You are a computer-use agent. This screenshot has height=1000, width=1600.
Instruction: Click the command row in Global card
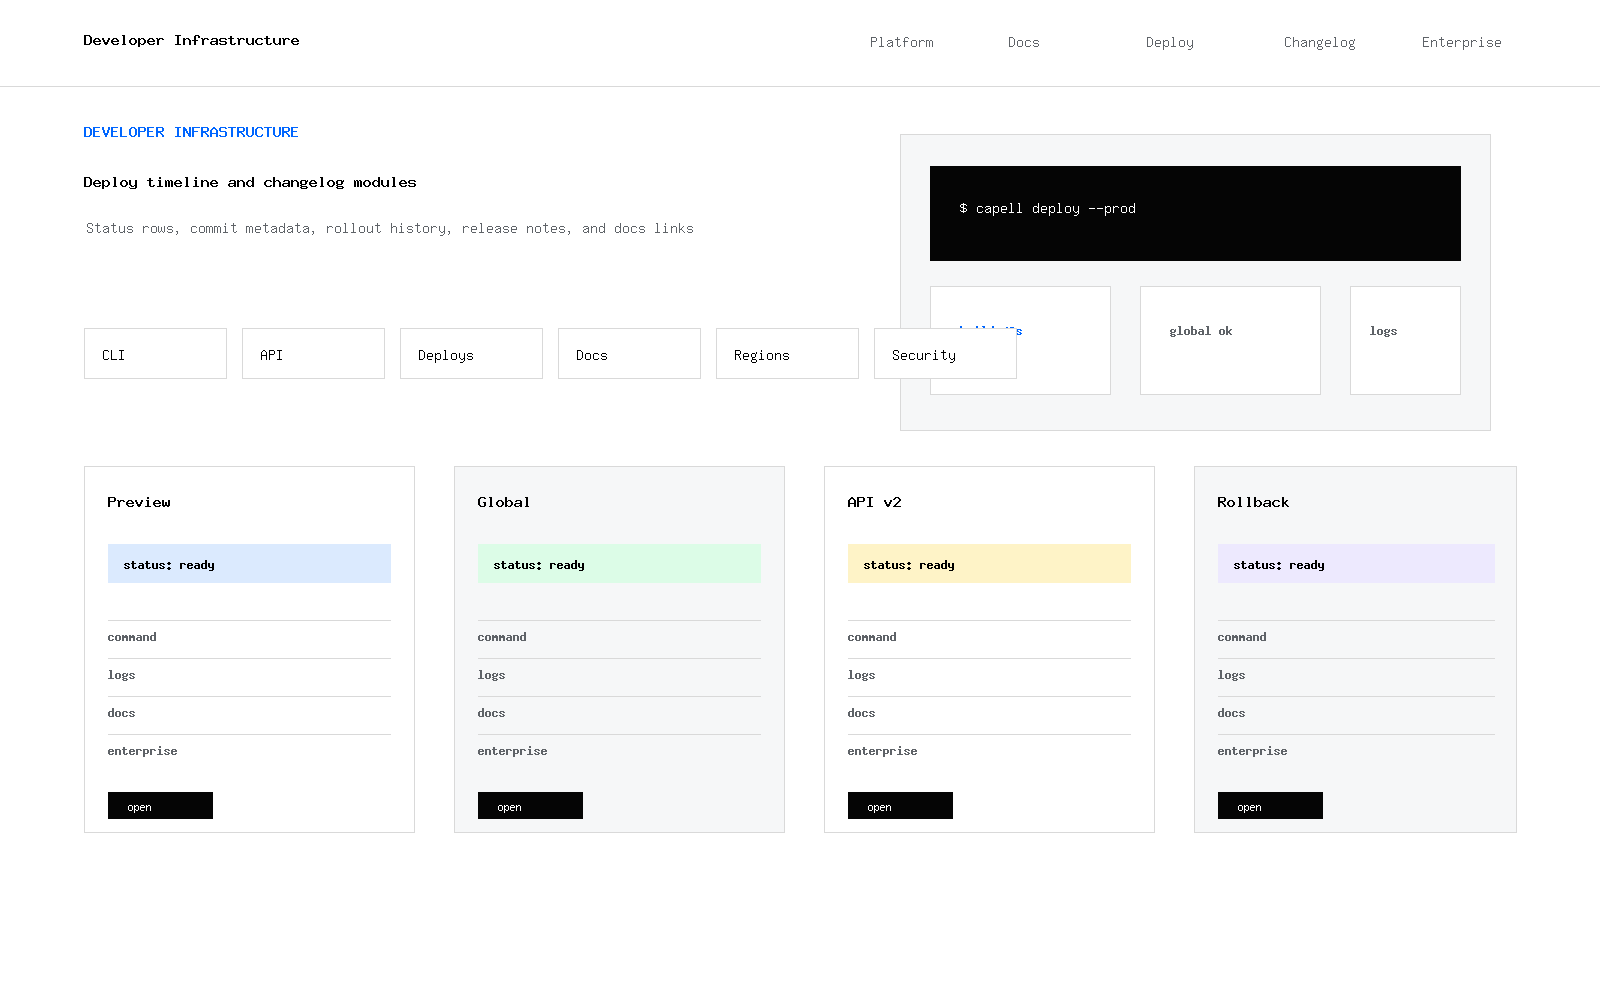(x=619, y=639)
